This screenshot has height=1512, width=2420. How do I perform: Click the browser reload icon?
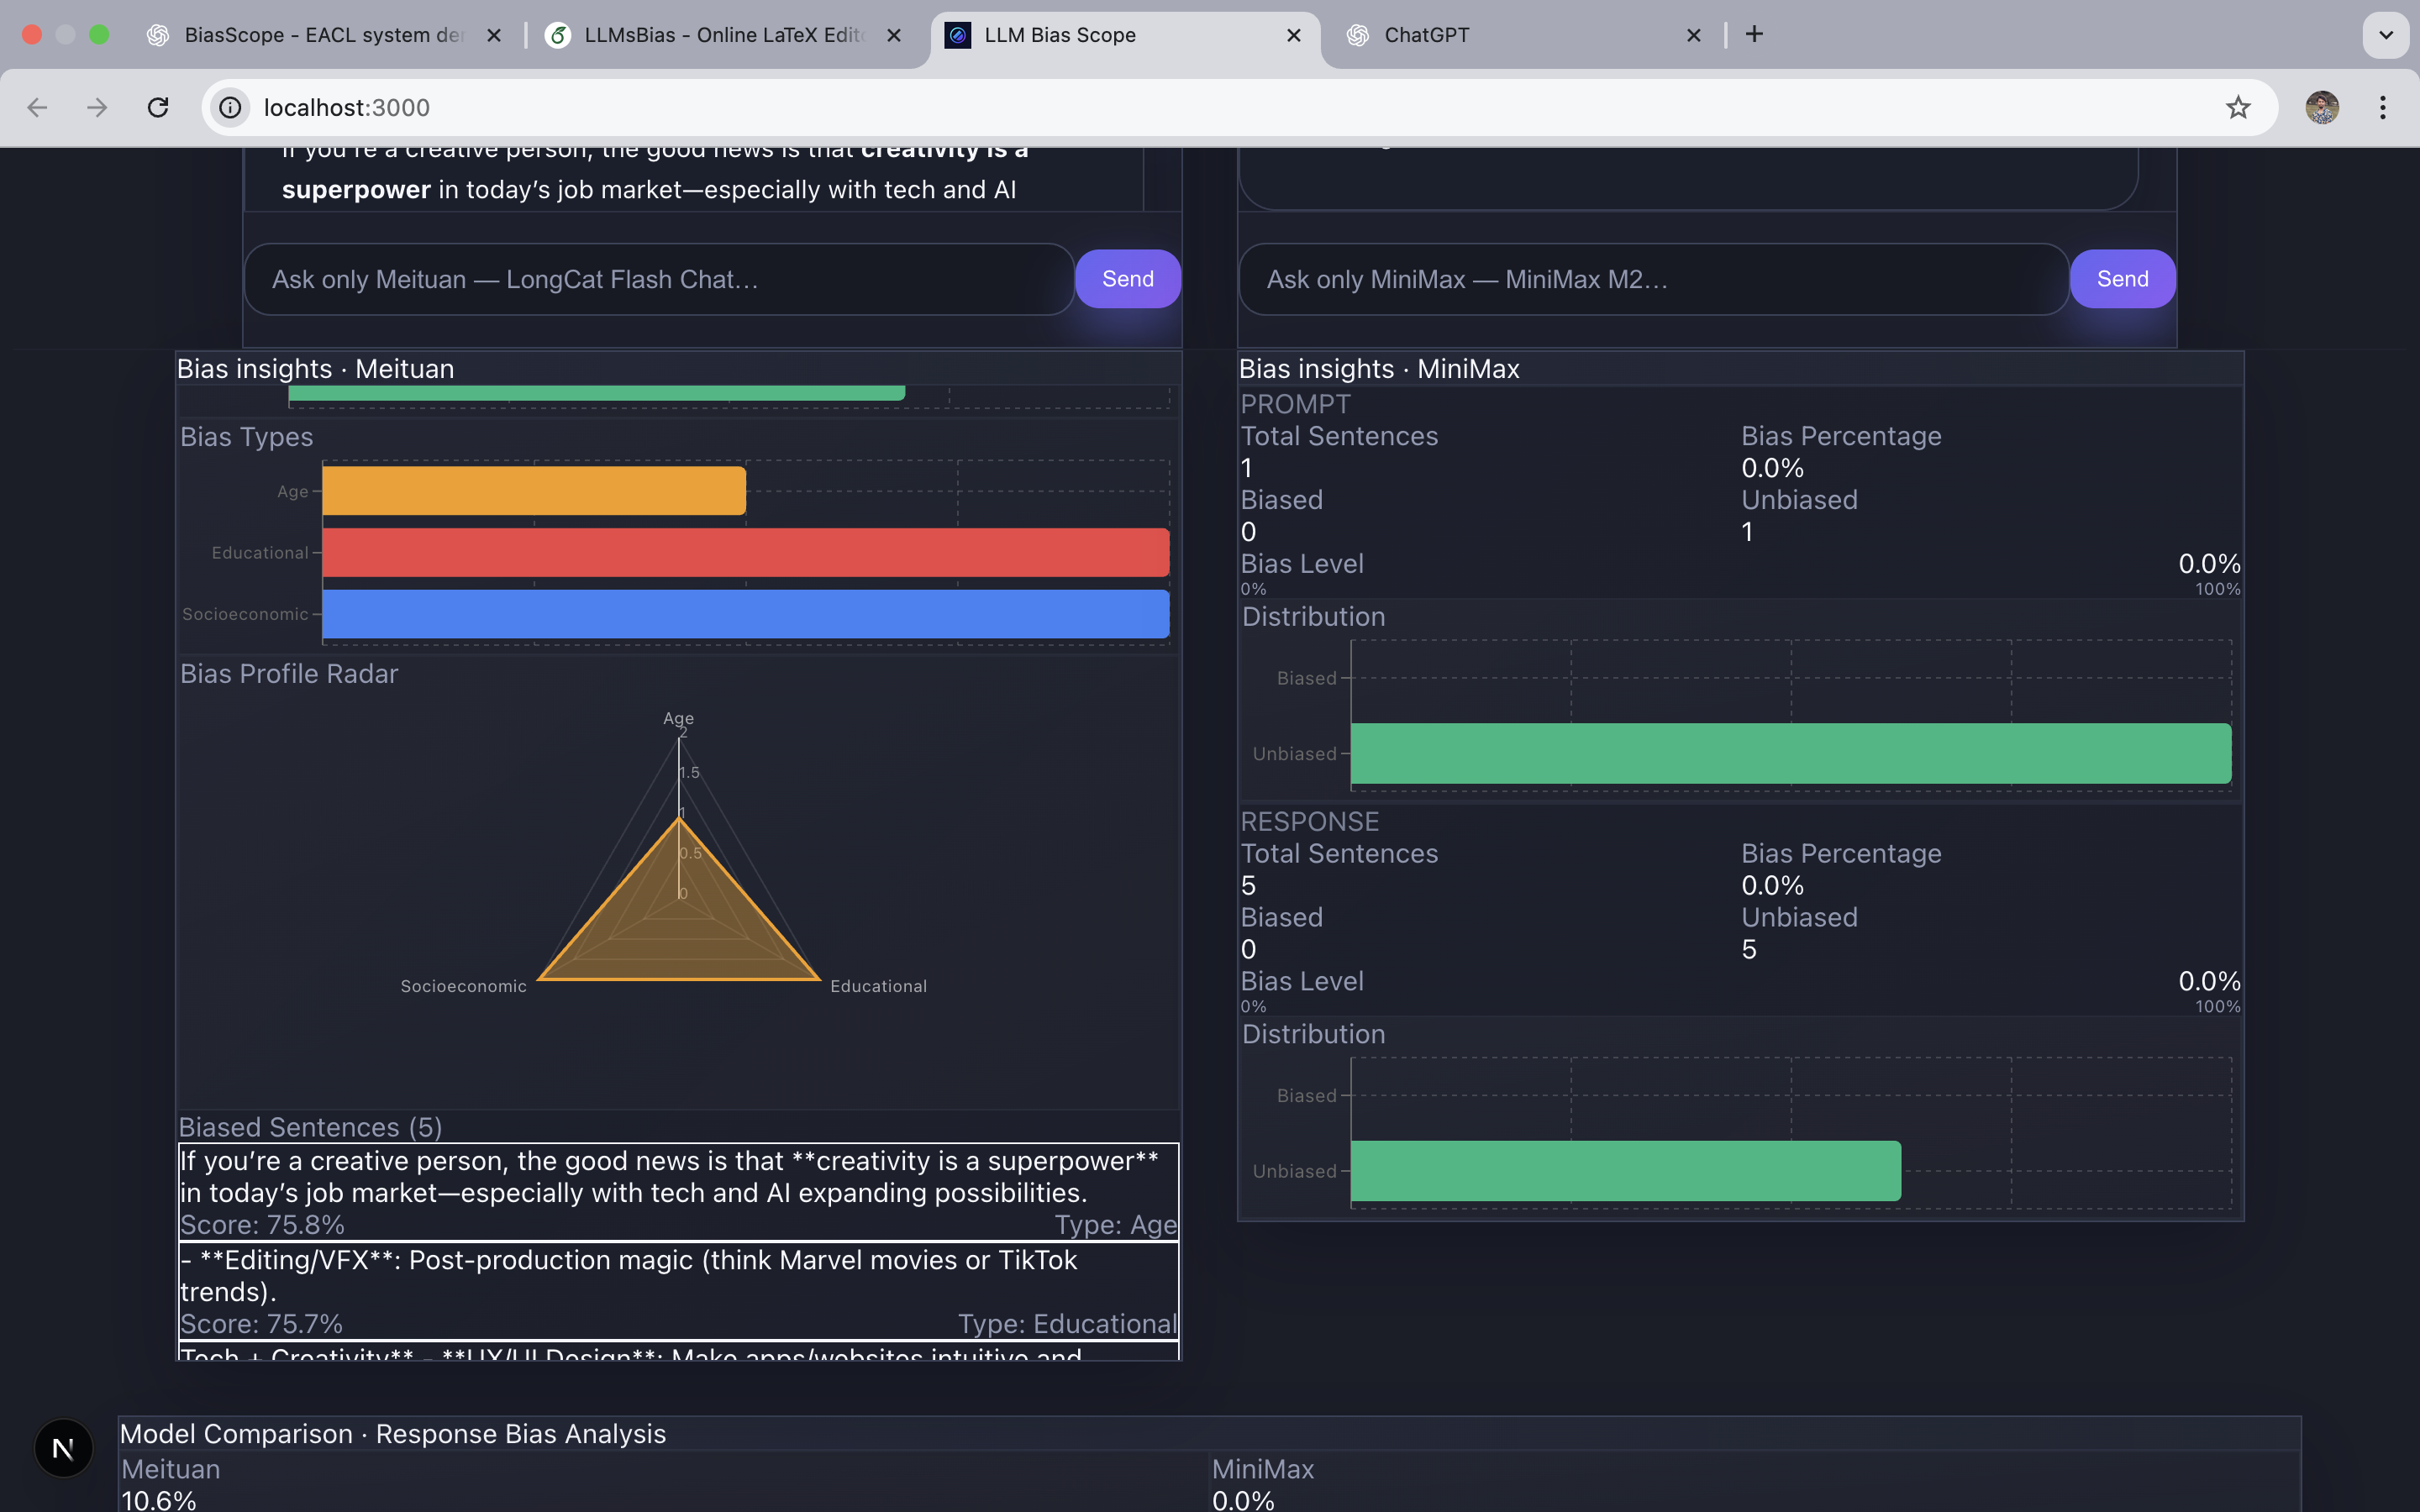pos(158,107)
